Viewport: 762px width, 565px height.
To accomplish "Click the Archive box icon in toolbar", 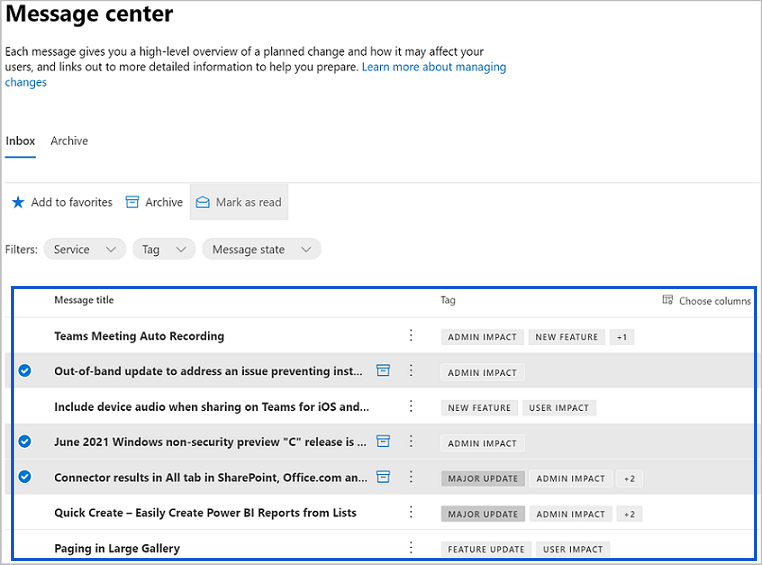I will (x=132, y=202).
